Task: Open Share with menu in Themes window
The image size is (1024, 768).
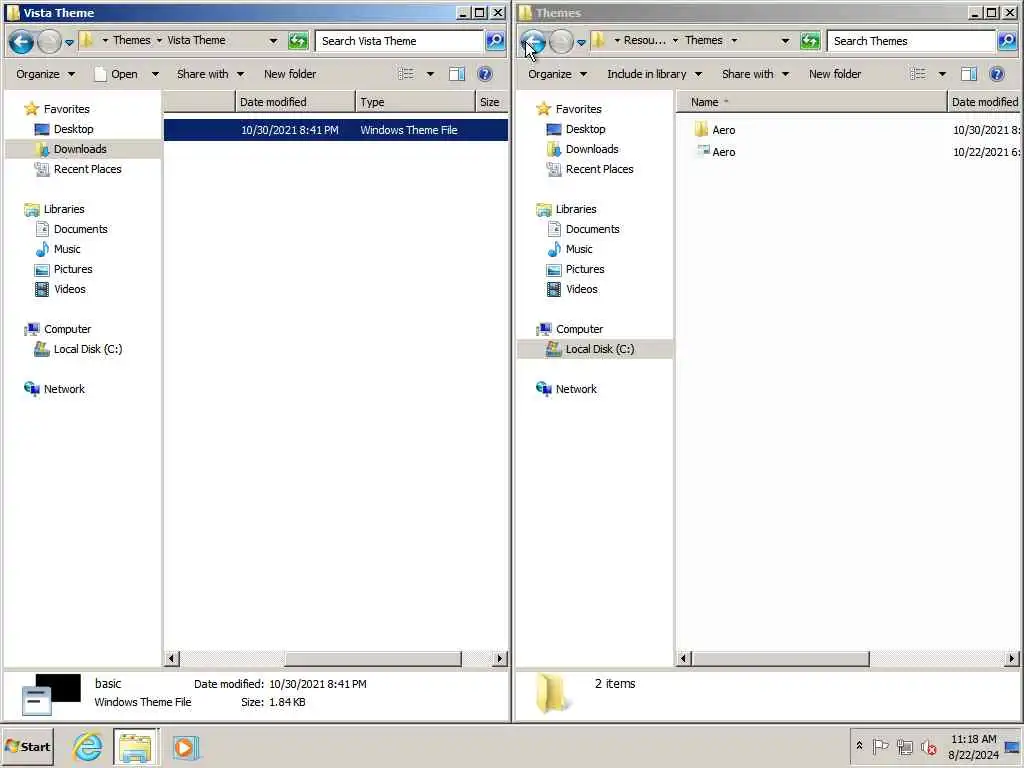Action: [x=755, y=74]
